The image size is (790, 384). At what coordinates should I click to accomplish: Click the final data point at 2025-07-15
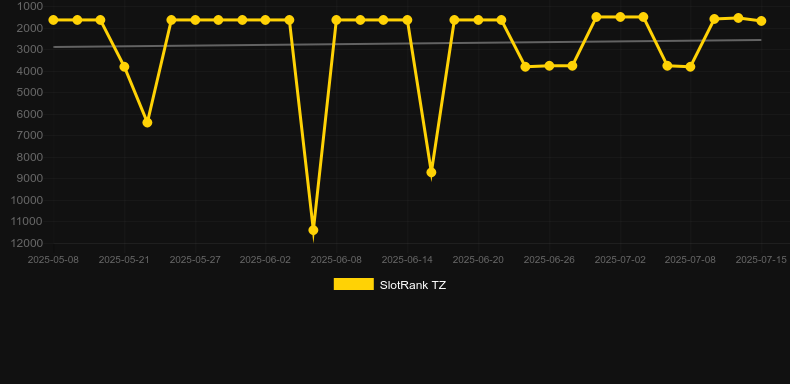coord(761,21)
